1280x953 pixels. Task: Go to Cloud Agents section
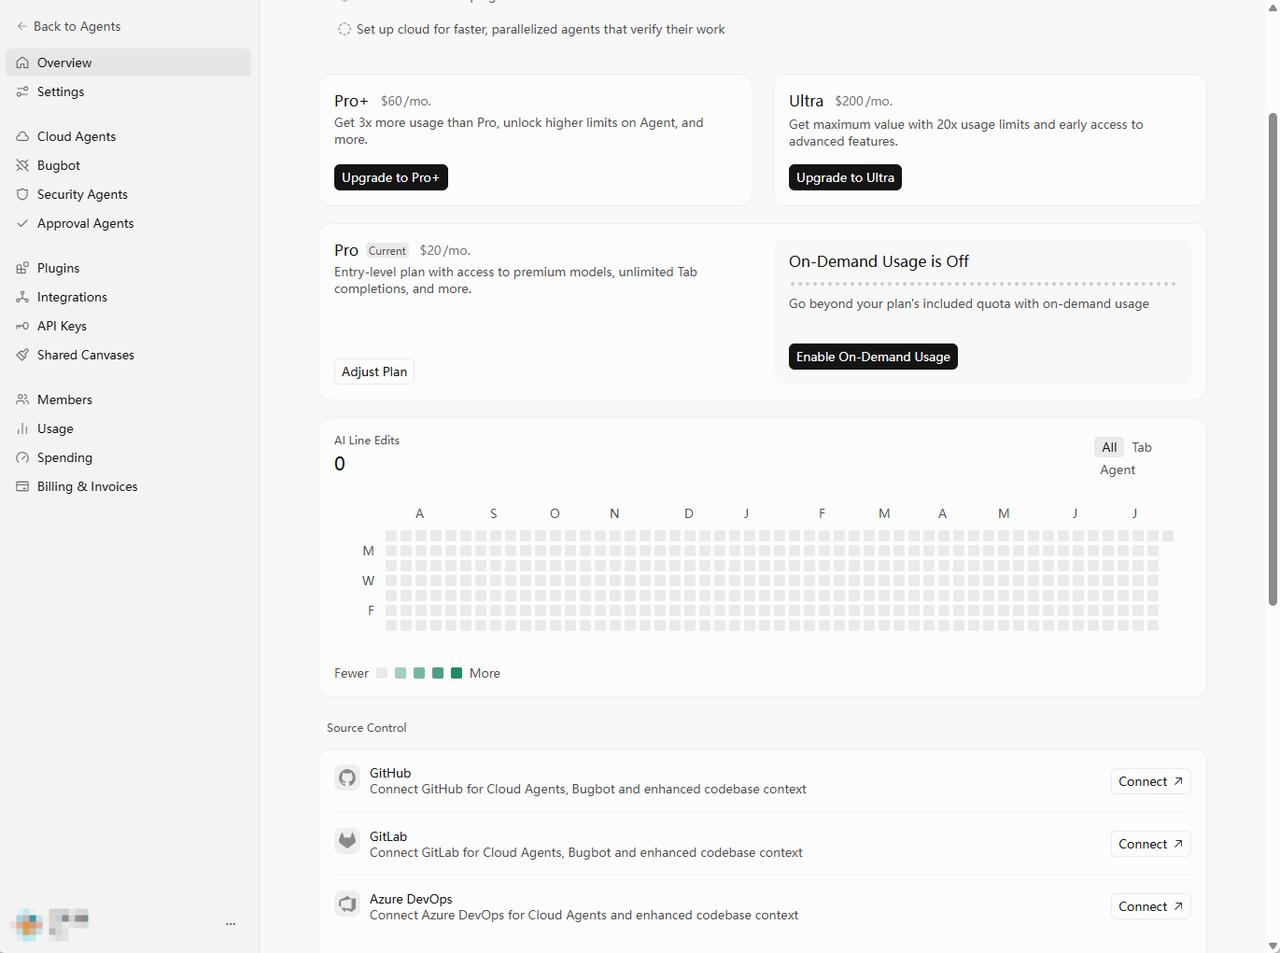point(128,136)
